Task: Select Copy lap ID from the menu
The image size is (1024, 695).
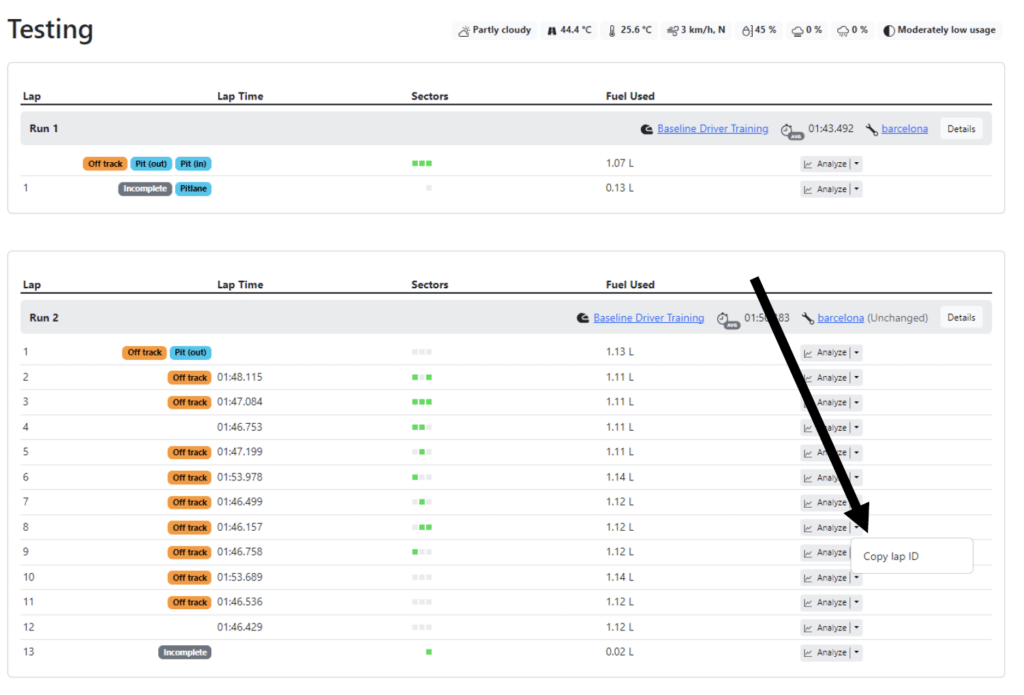Action: pos(891,556)
